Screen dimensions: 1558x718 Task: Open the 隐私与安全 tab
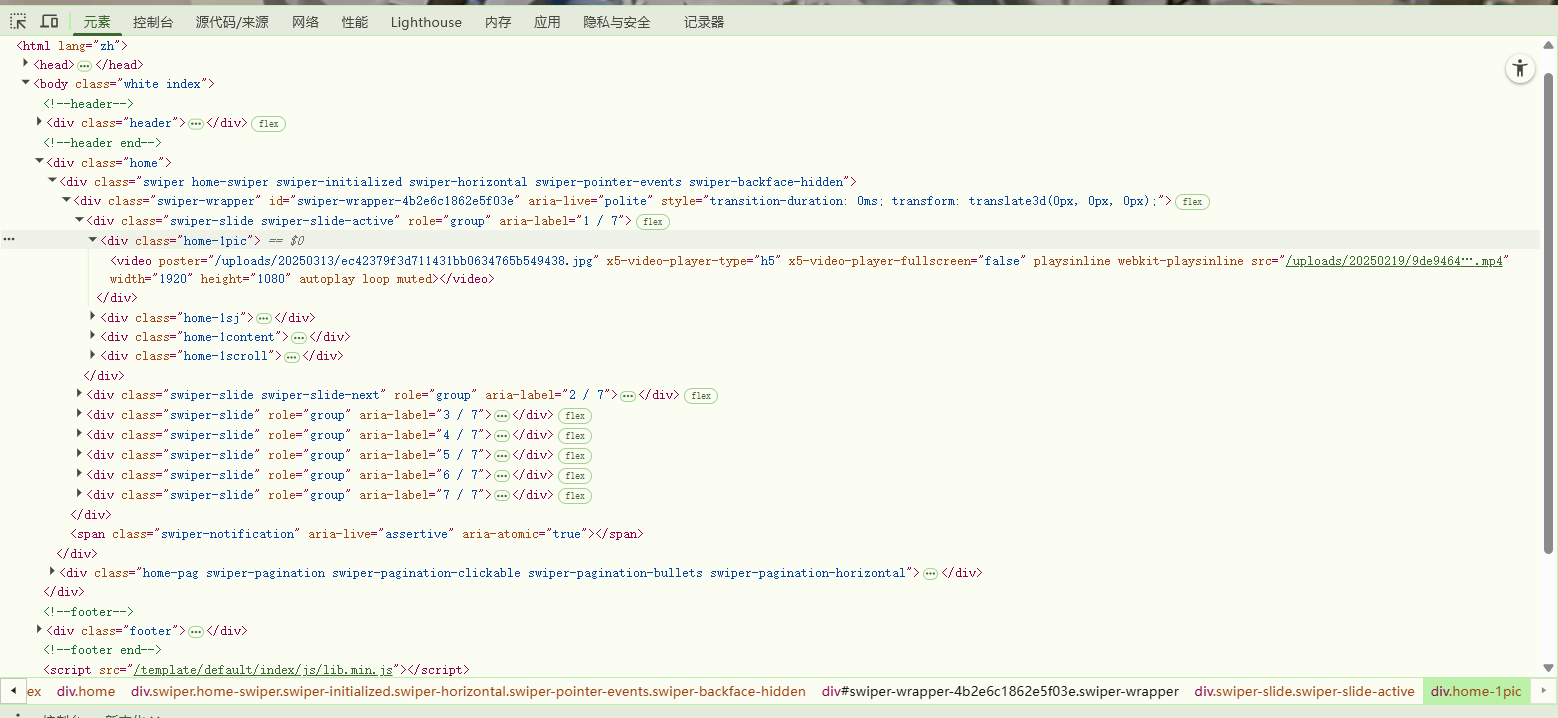point(617,22)
